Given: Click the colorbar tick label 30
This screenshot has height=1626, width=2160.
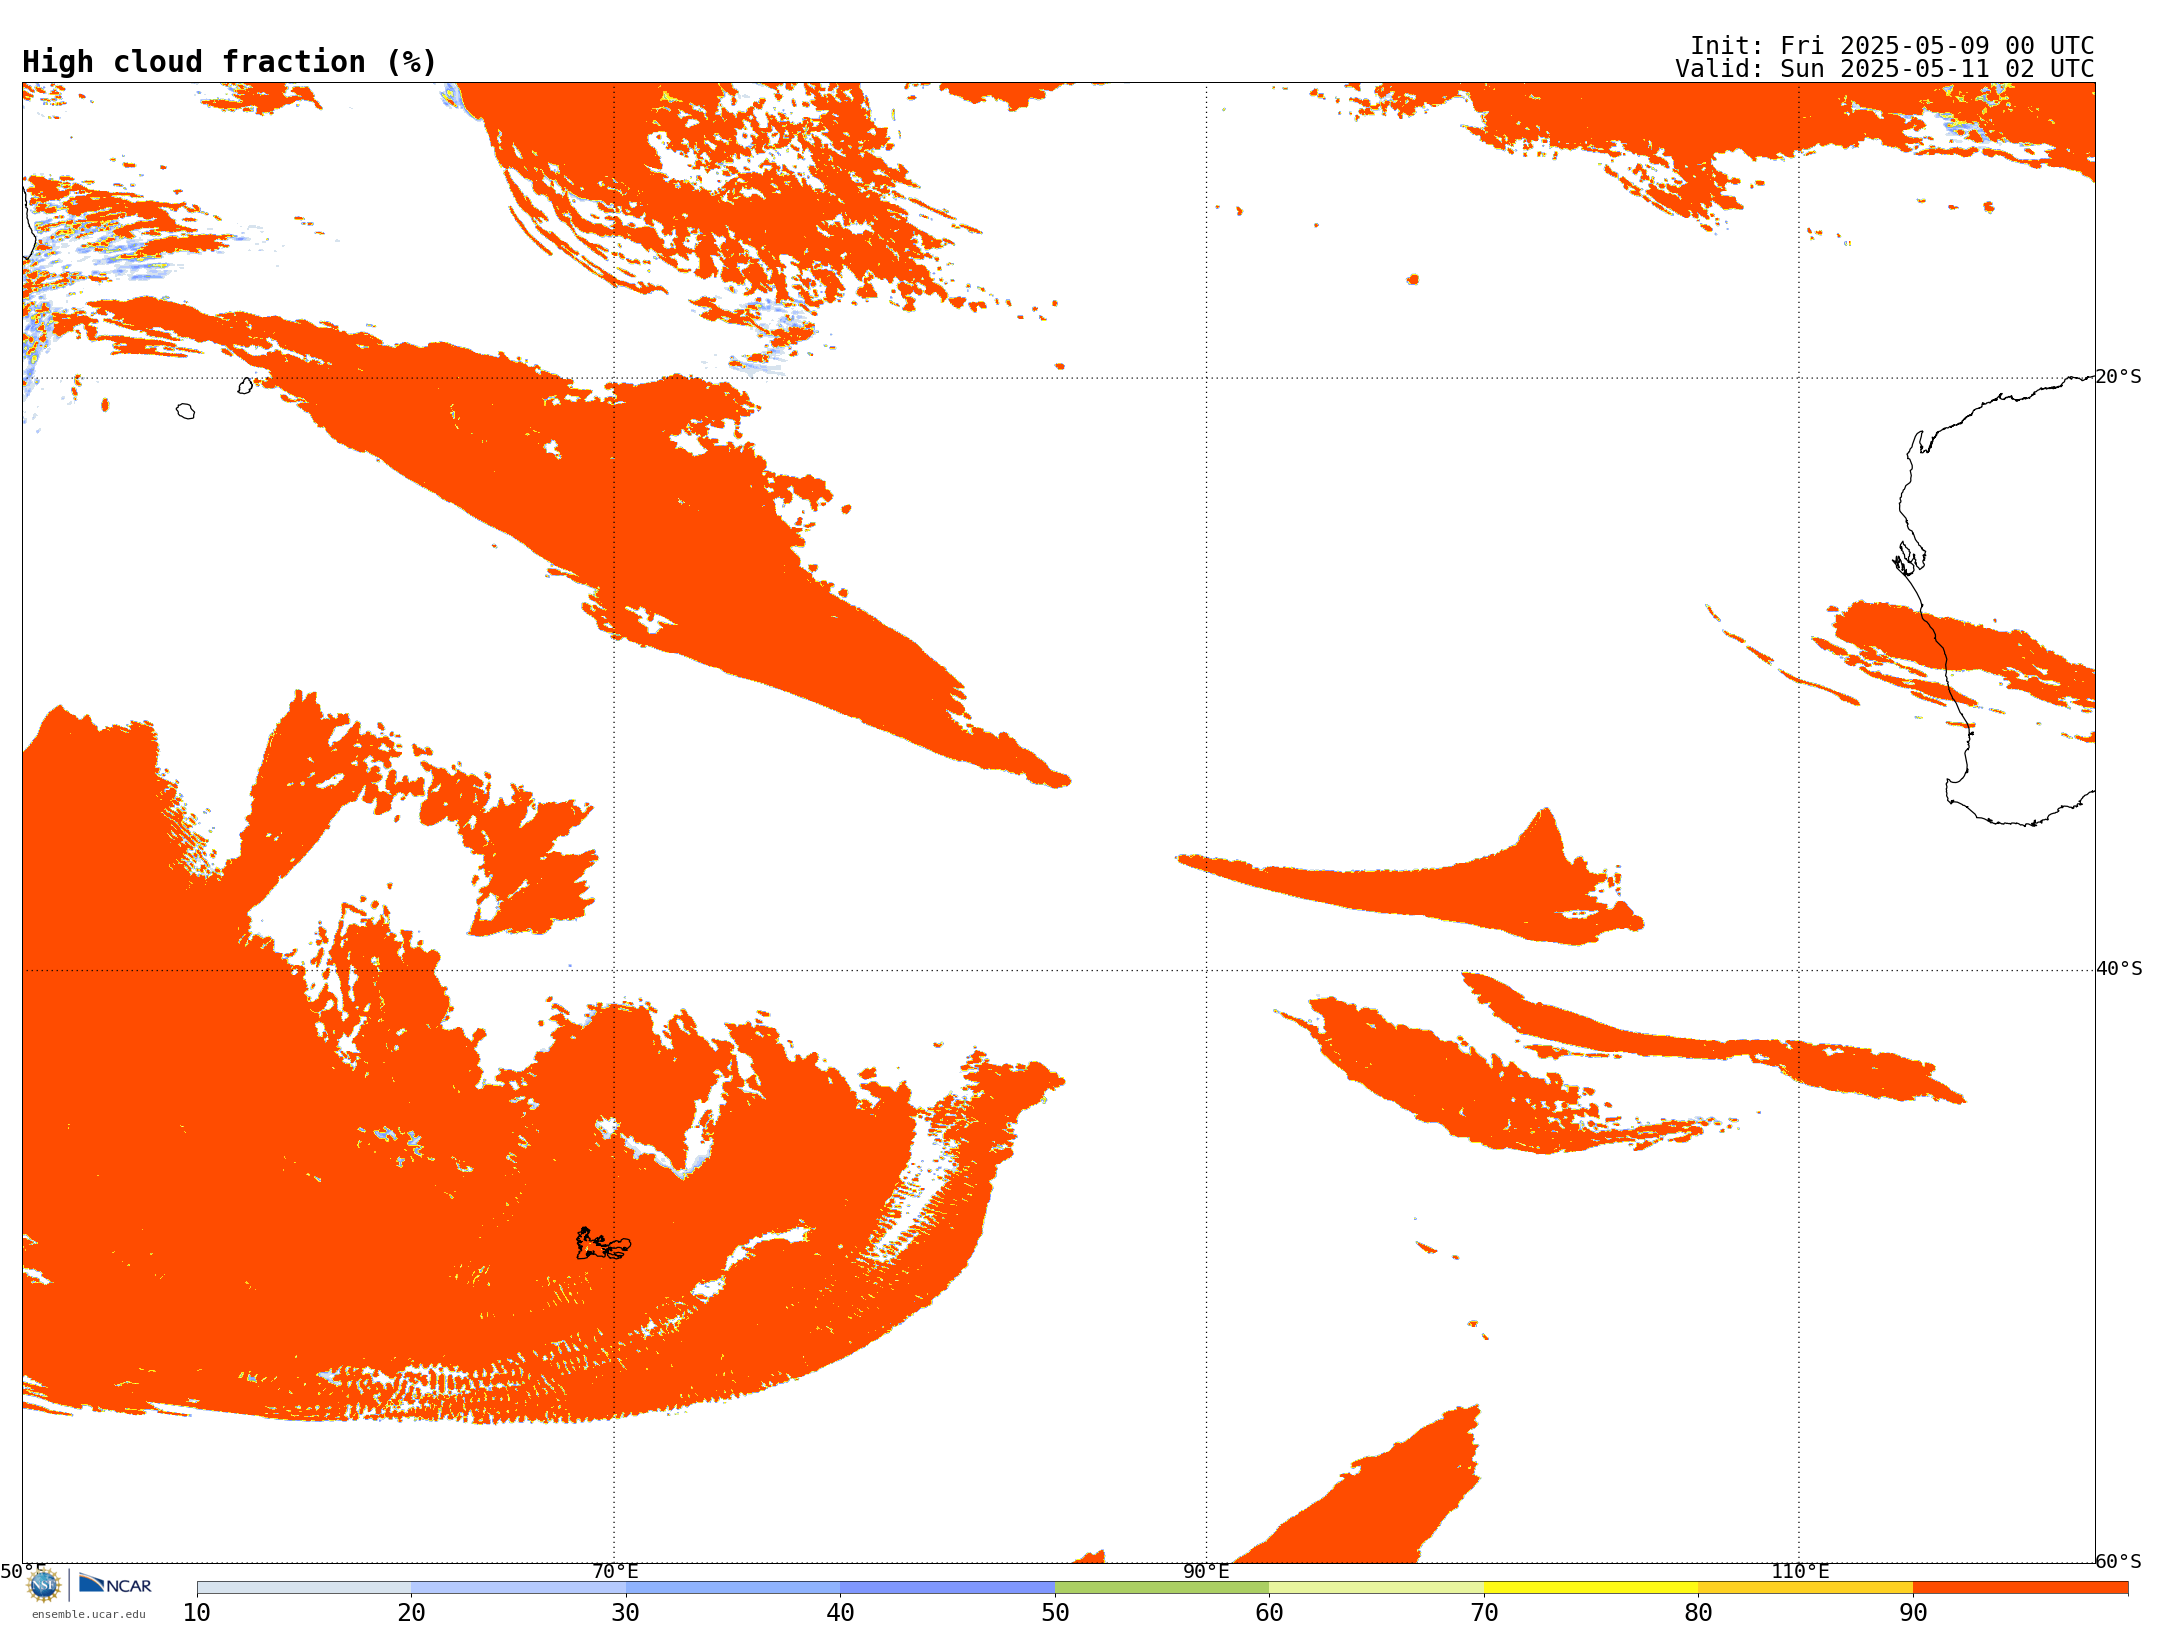Looking at the screenshot, I should pos(626,1613).
